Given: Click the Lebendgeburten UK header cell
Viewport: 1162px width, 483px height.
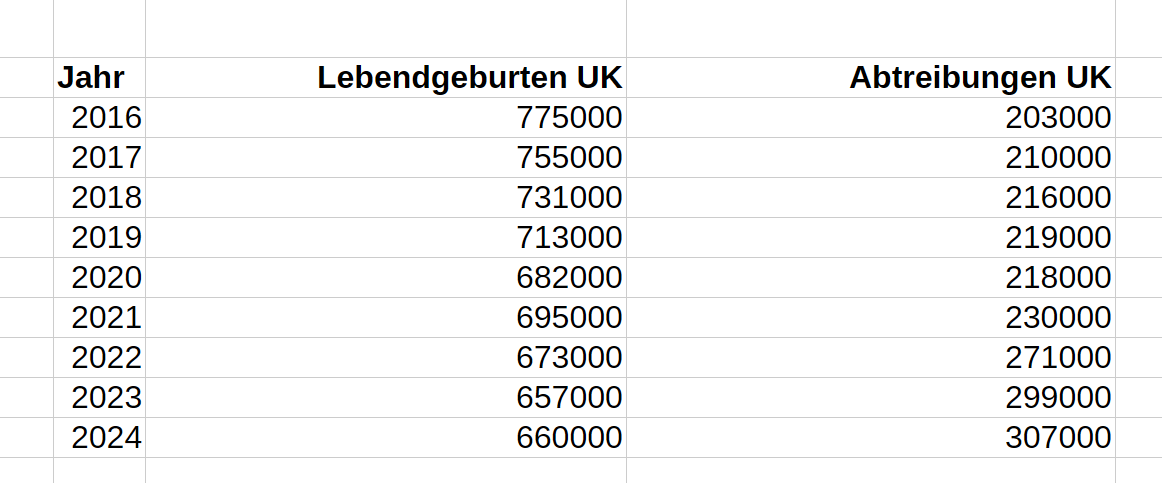Looking at the screenshot, I should 469,78.
